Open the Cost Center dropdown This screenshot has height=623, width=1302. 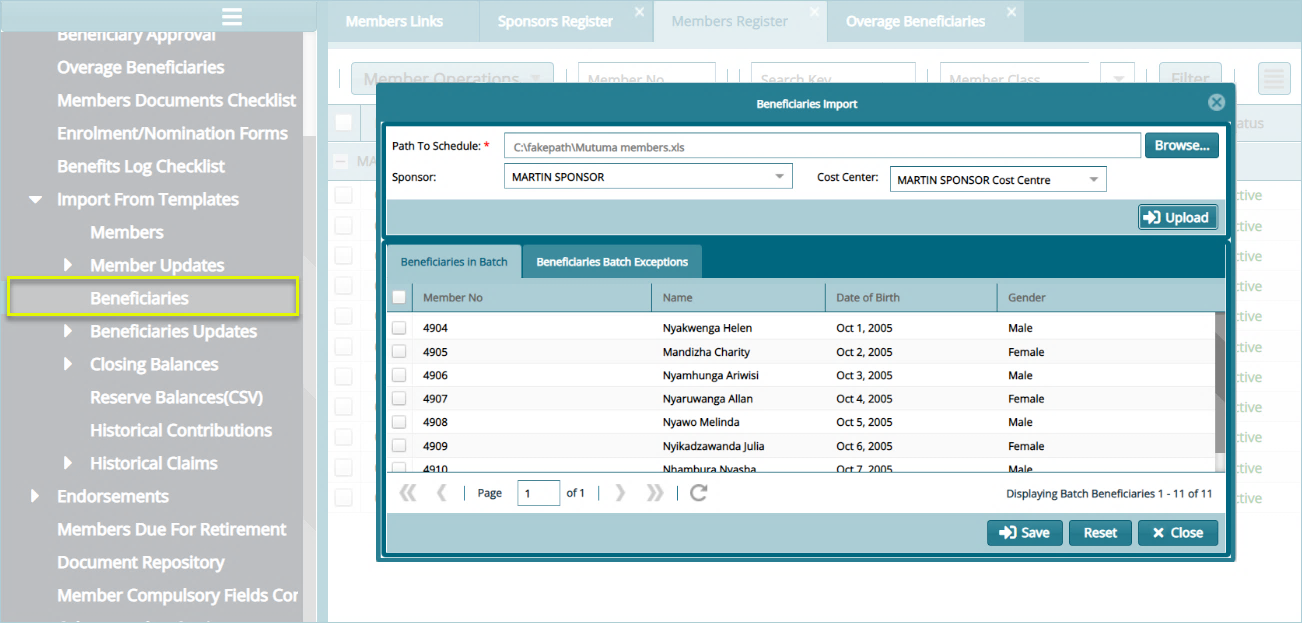pyautogui.click(x=1093, y=180)
